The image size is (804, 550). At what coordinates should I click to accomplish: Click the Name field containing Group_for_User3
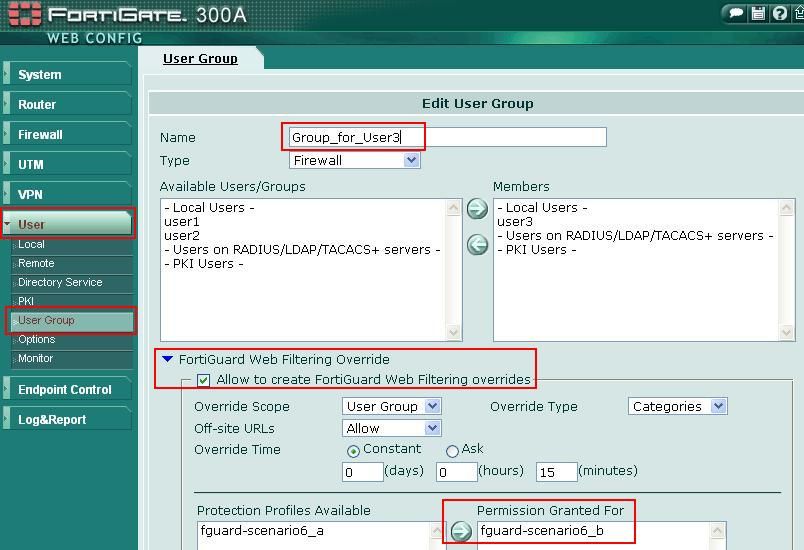(x=446, y=137)
